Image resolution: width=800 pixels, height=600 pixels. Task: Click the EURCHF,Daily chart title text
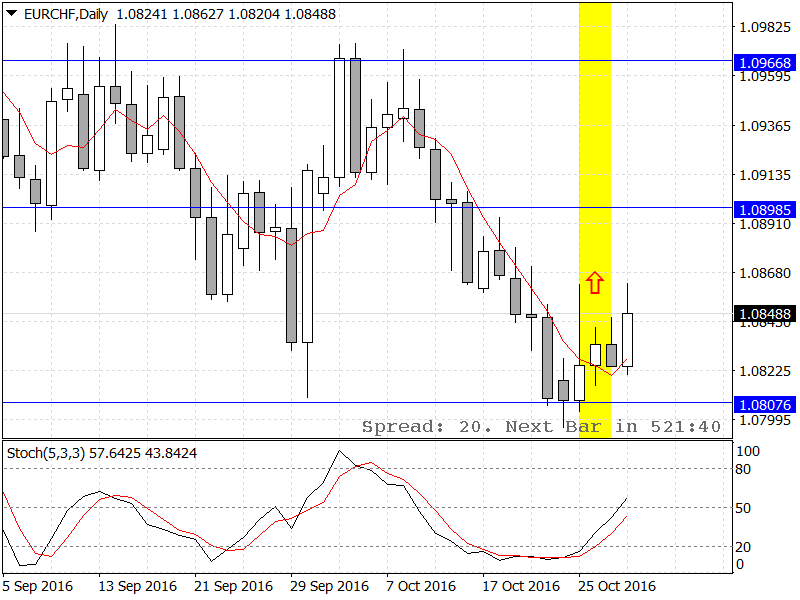pyautogui.click(x=66, y=14)
